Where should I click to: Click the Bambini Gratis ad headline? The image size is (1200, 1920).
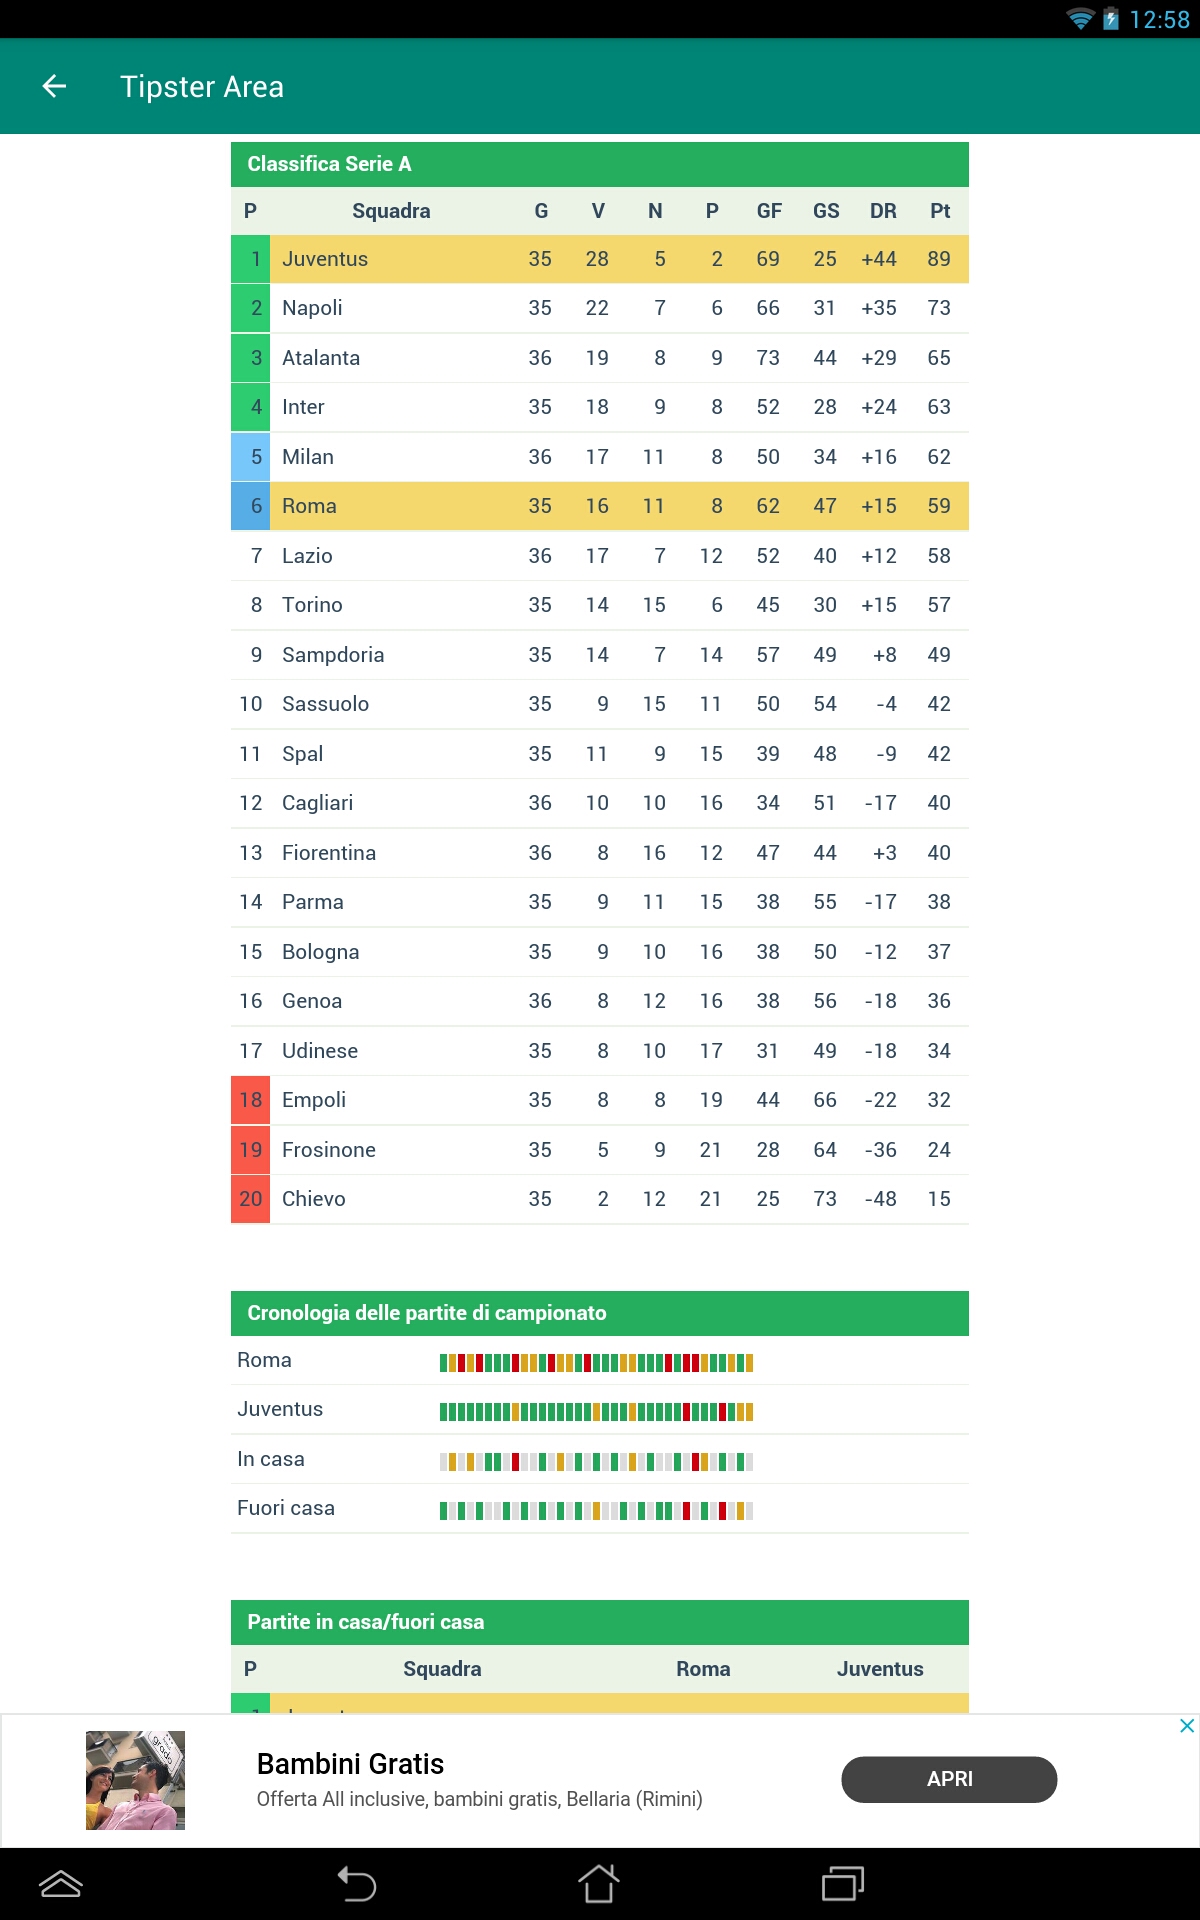point(350,1764)
